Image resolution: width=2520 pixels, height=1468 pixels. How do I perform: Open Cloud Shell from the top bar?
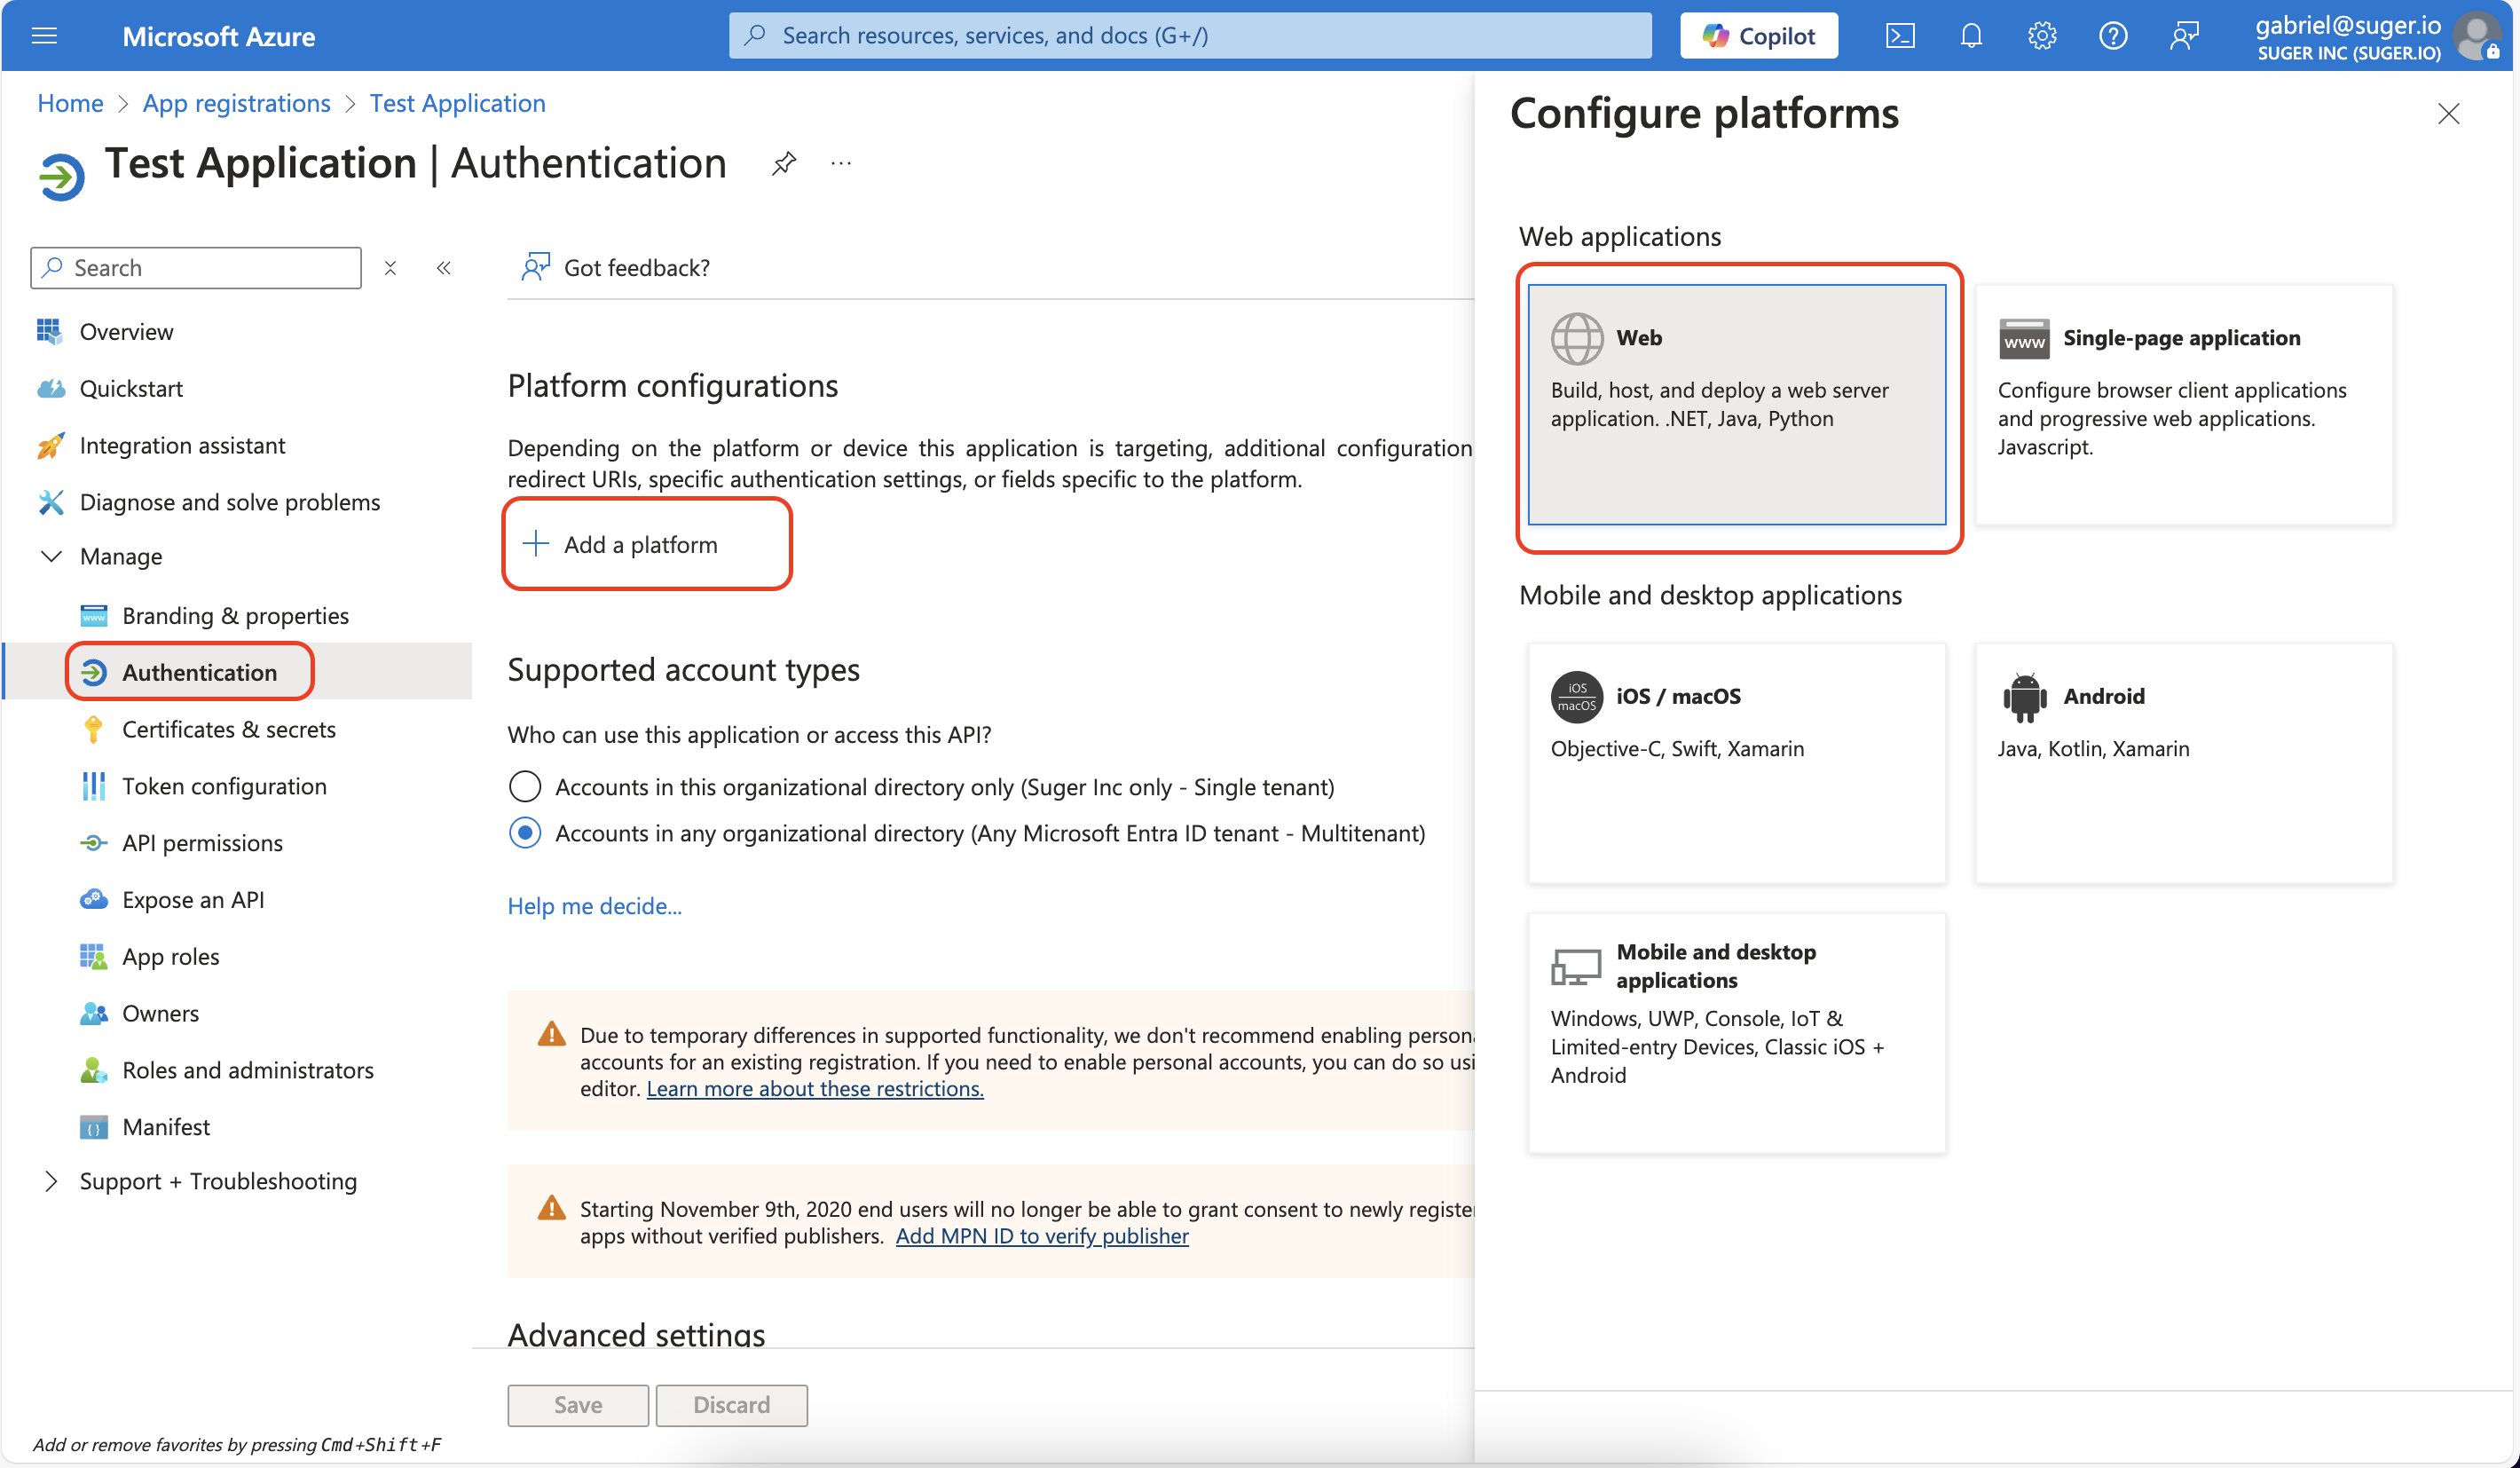coord(1899,36)
